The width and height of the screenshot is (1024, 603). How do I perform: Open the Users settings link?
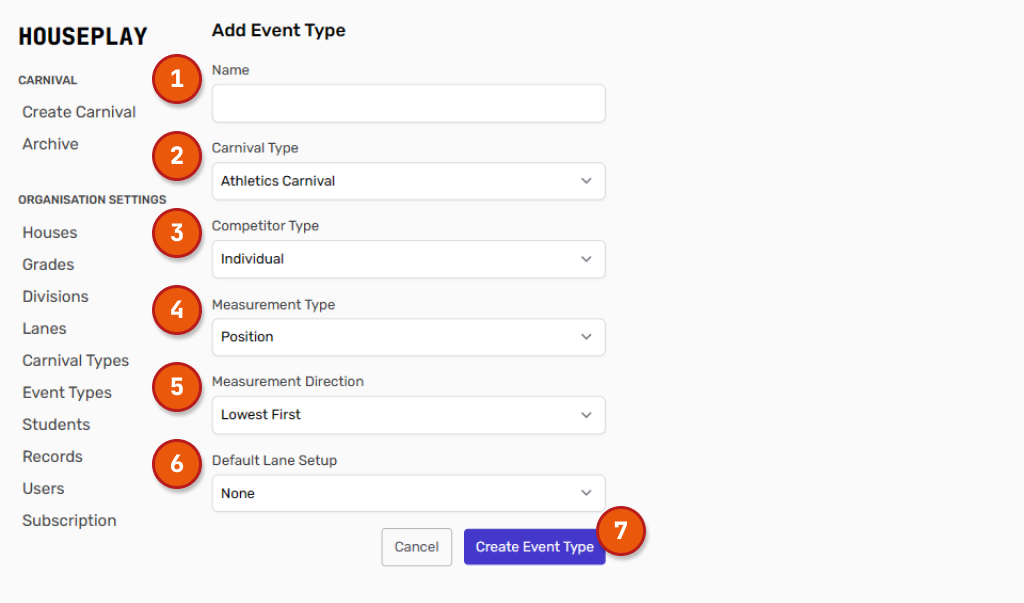(43, 488)
